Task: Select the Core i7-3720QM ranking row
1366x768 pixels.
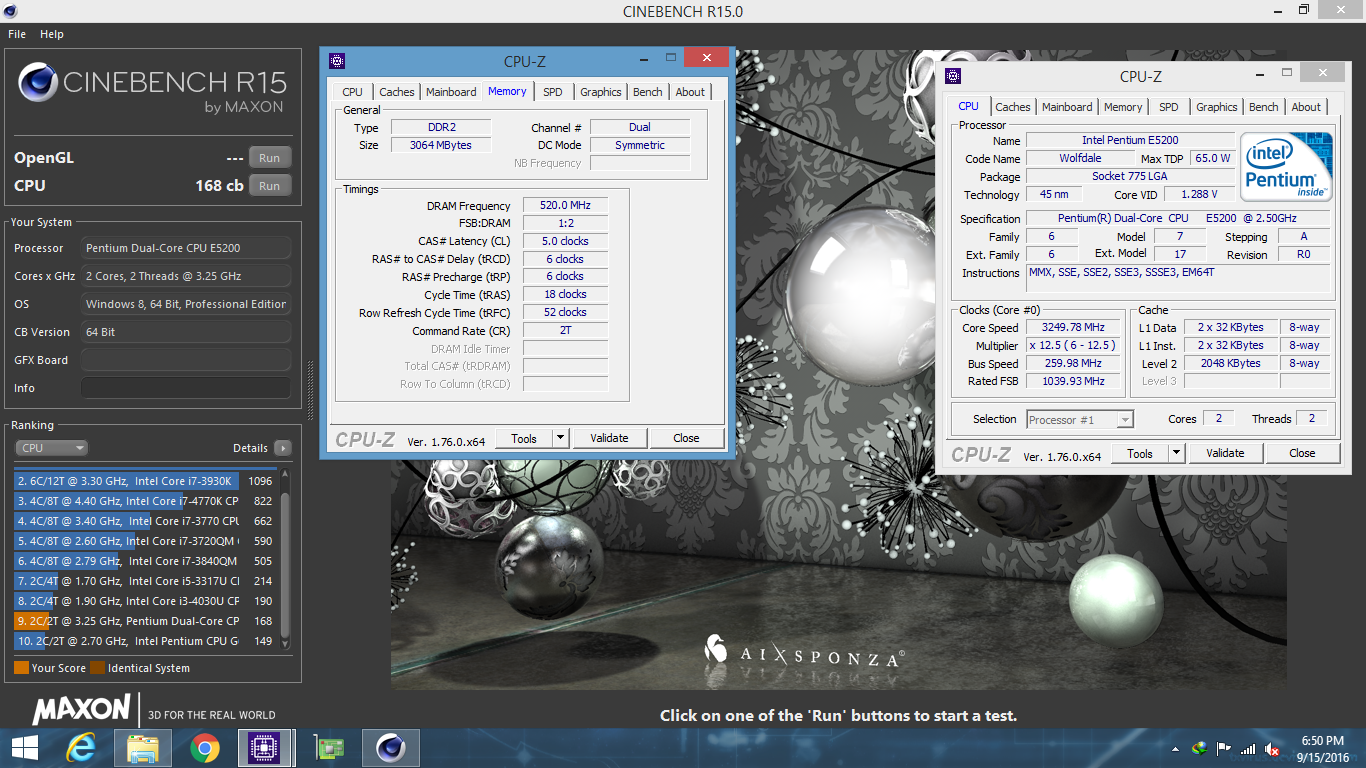Action: coord(145,541)
